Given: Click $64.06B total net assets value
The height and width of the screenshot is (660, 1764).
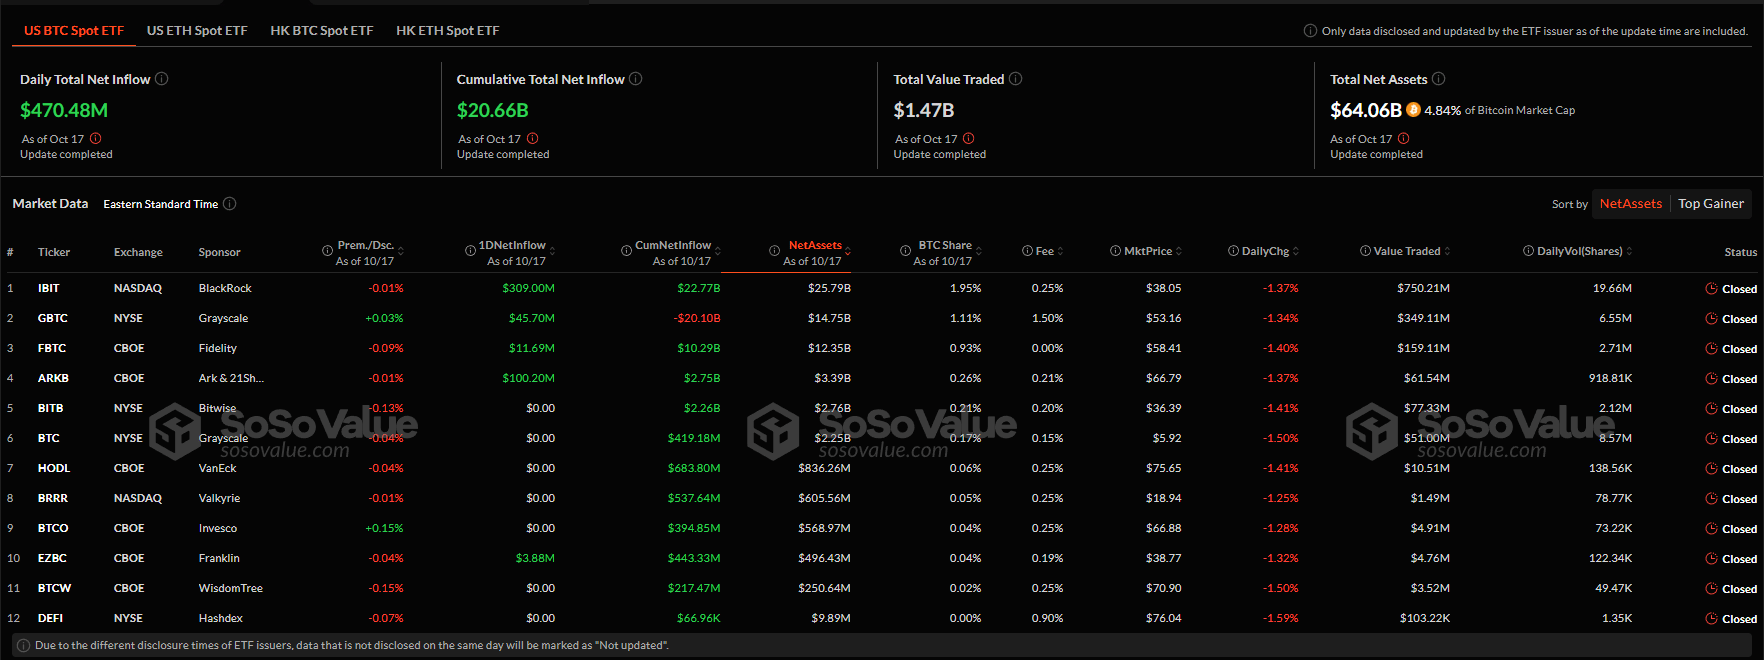Looking at the screenshot, I should [x=1366, y=110].
